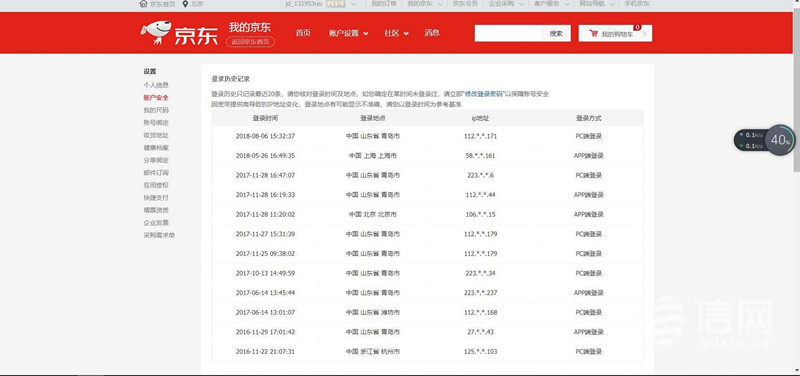Select 账号绑定 in the settings sidebar
Image resolution: width=800 pixels, height=376 pixels.
tap(156, 123)
